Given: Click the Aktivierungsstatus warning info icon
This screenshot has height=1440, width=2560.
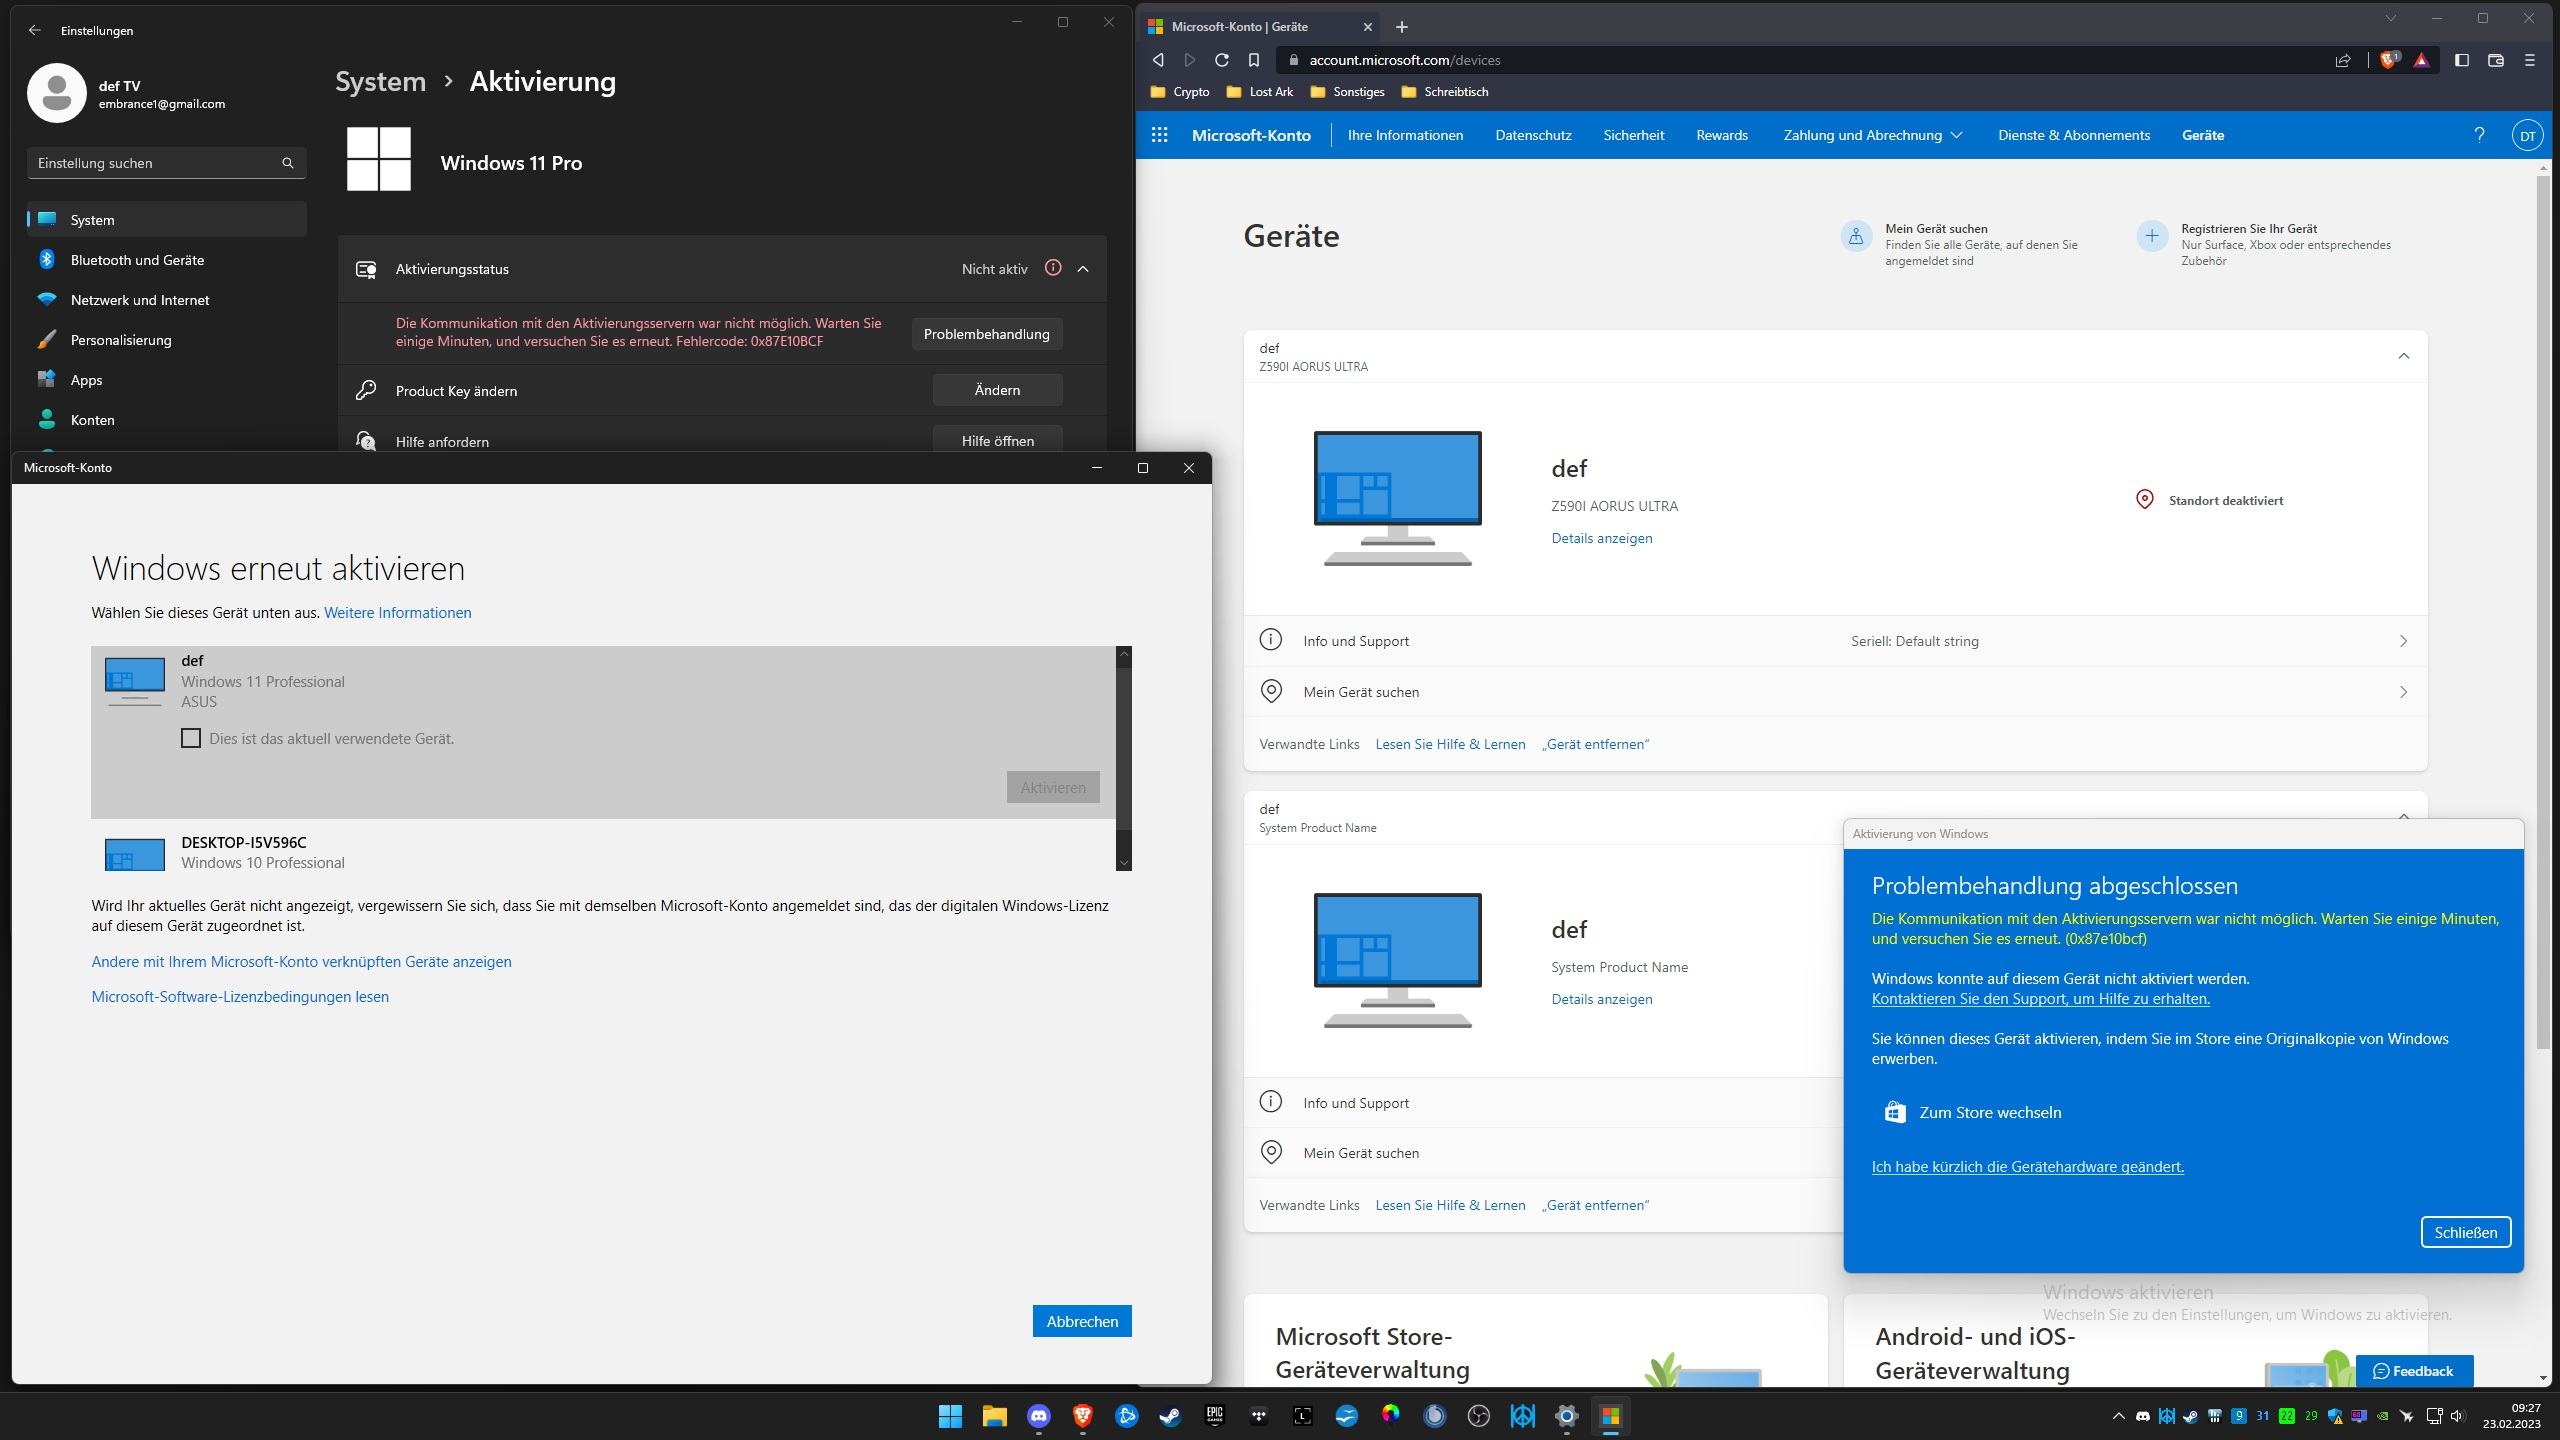Looking at the screenshot, I should pos(1053,268).
